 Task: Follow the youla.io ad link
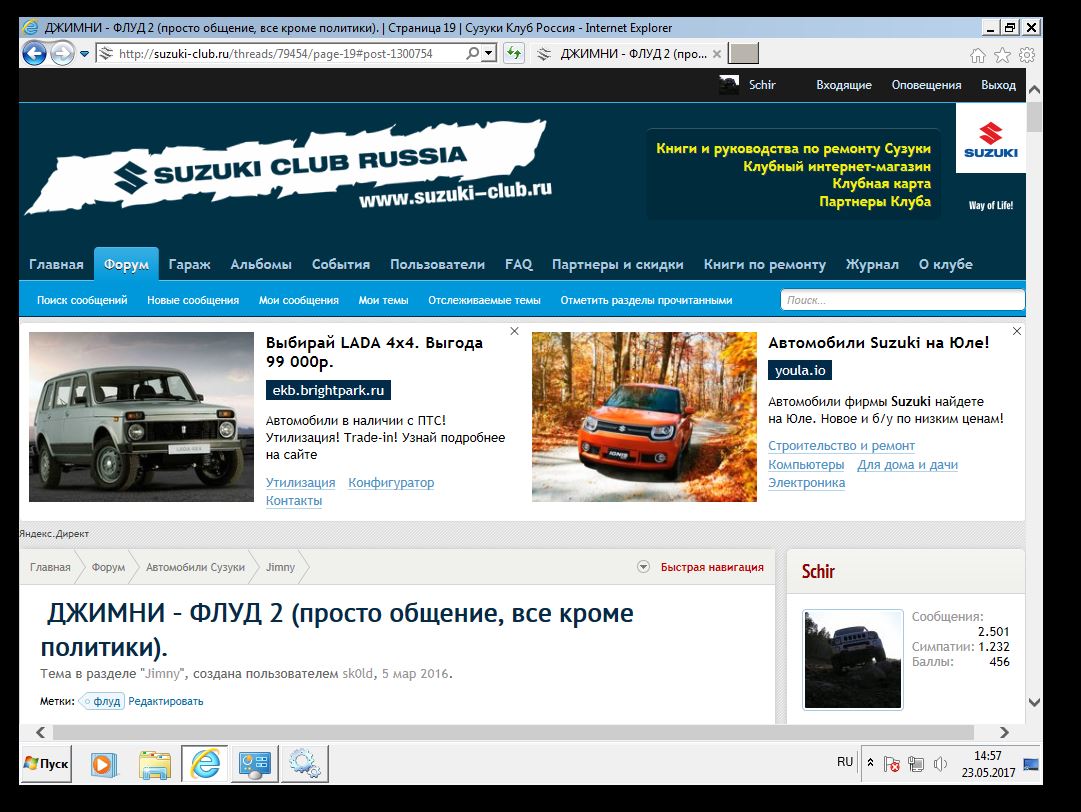pos(800,370)
